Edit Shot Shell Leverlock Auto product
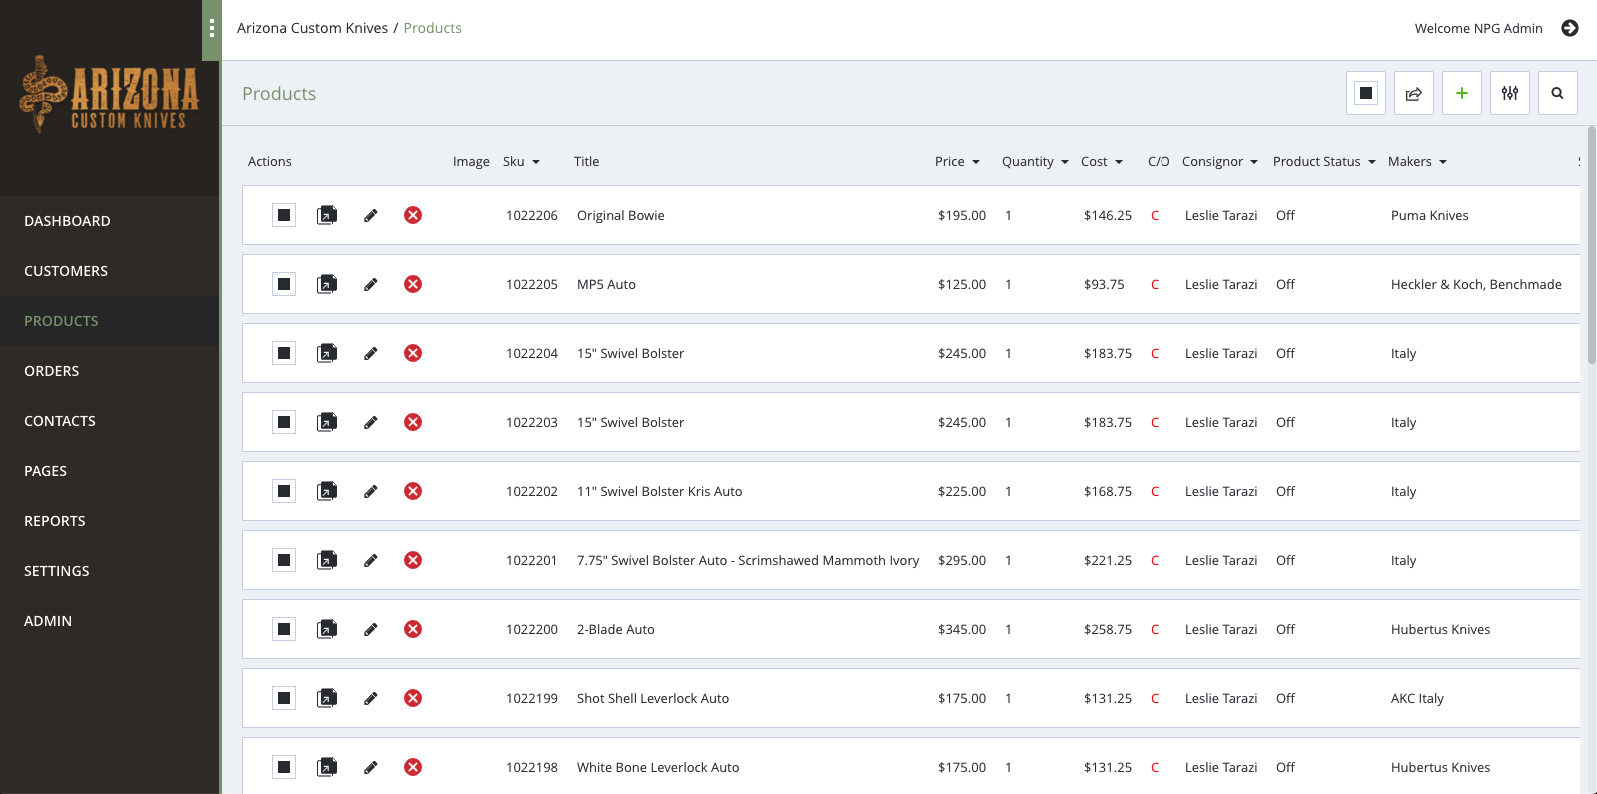Viewport: 1597px width, 794px height. point(371,698)
